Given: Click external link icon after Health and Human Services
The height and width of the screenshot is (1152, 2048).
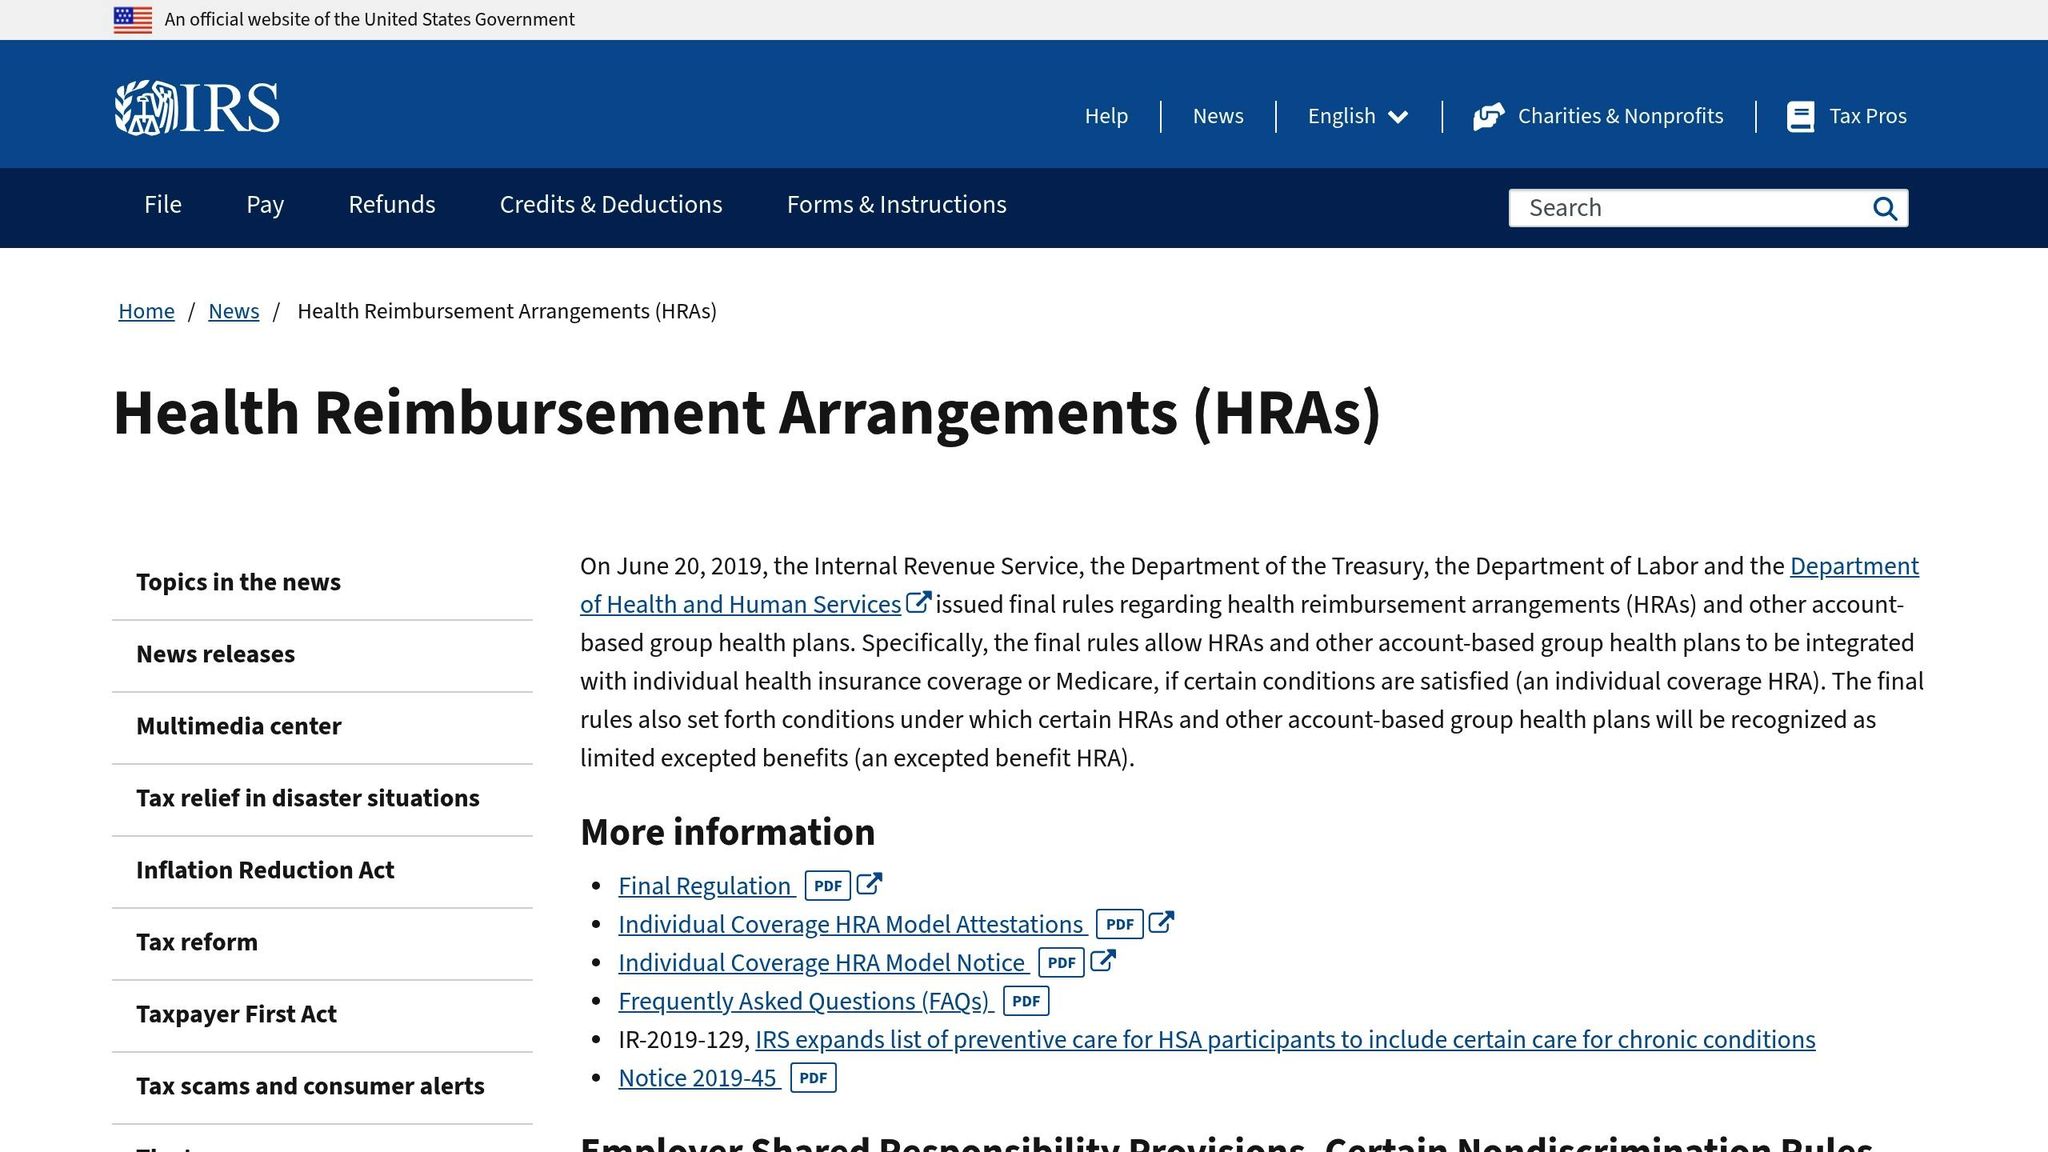Looking at the screenshot, I should [x=918, y=603].
